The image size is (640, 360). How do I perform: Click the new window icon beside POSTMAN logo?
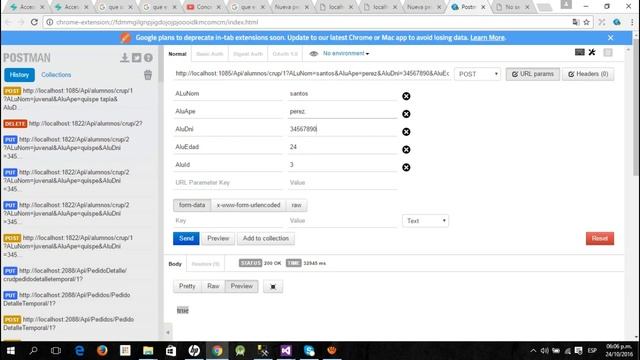pos(137,58)
